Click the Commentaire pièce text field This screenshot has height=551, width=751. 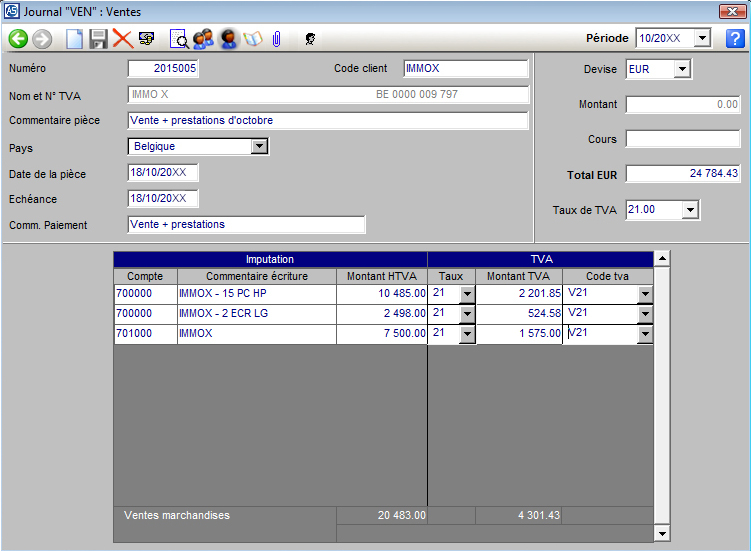(327, 121)
